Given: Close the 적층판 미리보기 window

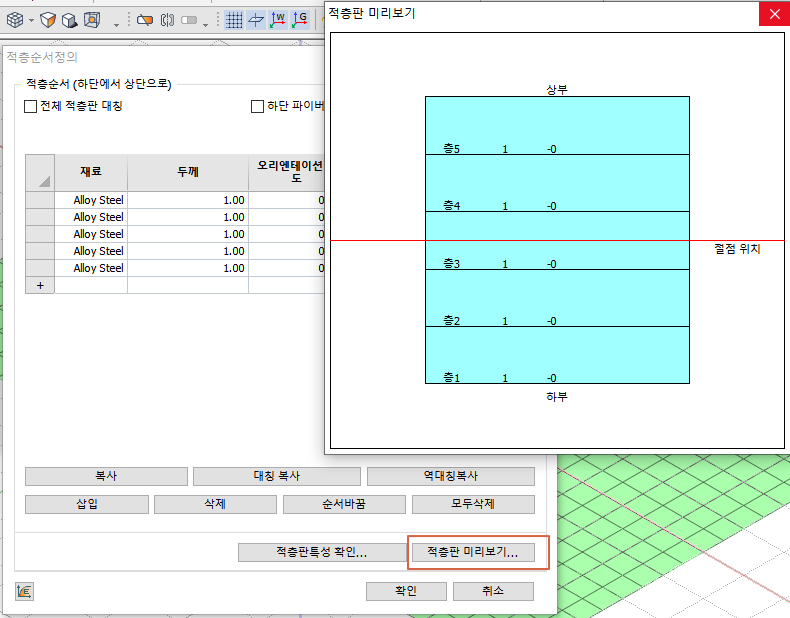Looking at the screenshot, I should tap(774, 14).
